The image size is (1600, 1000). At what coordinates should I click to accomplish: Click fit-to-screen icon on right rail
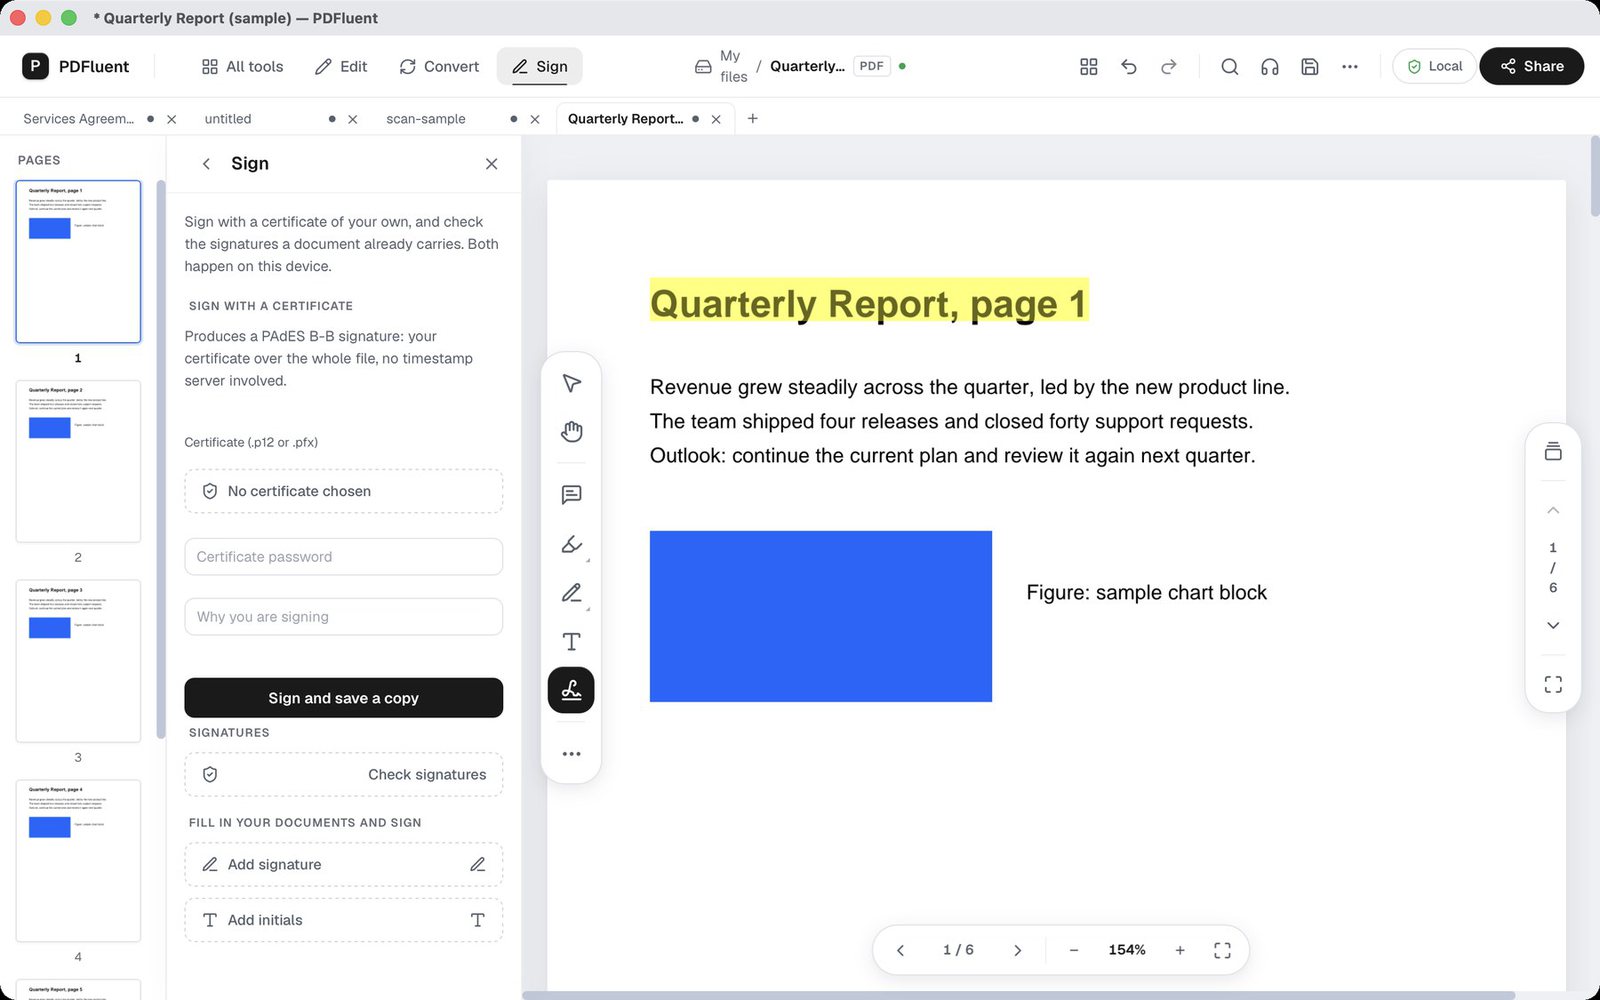[x=1552, y=684]
